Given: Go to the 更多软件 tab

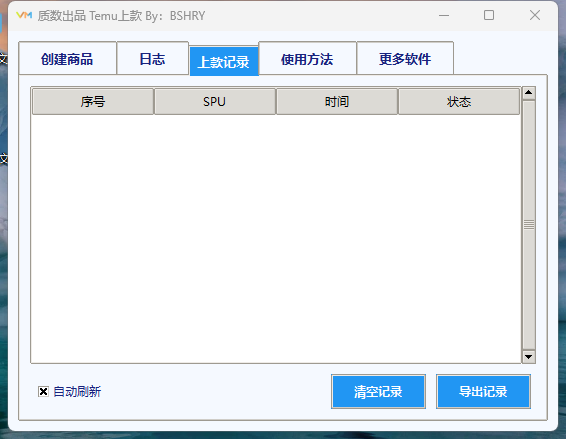Looking at the screenshot, I should [405, 58].
